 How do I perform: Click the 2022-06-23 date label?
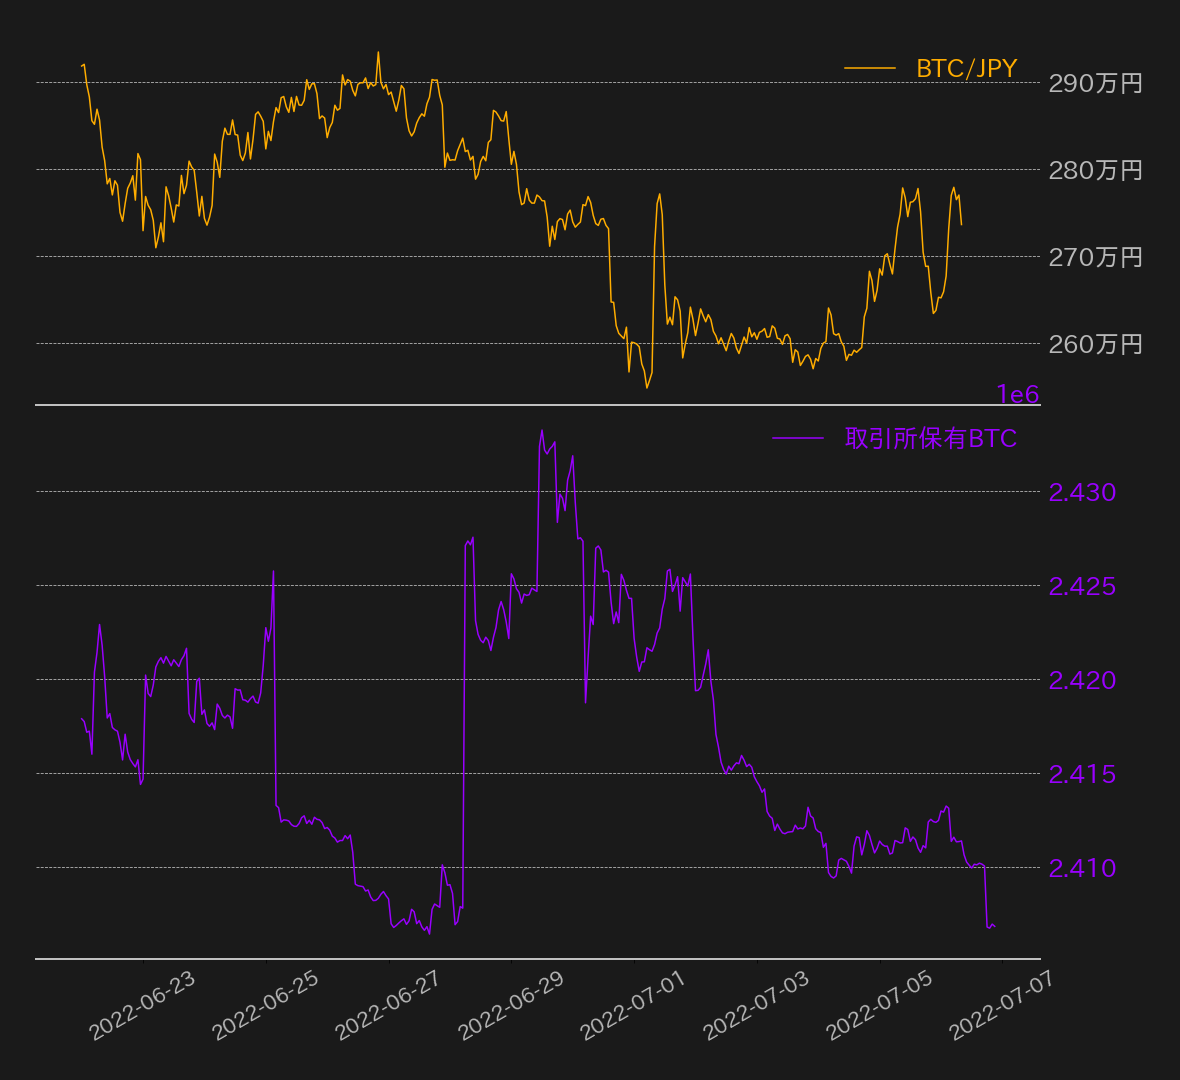[142, 1005]
